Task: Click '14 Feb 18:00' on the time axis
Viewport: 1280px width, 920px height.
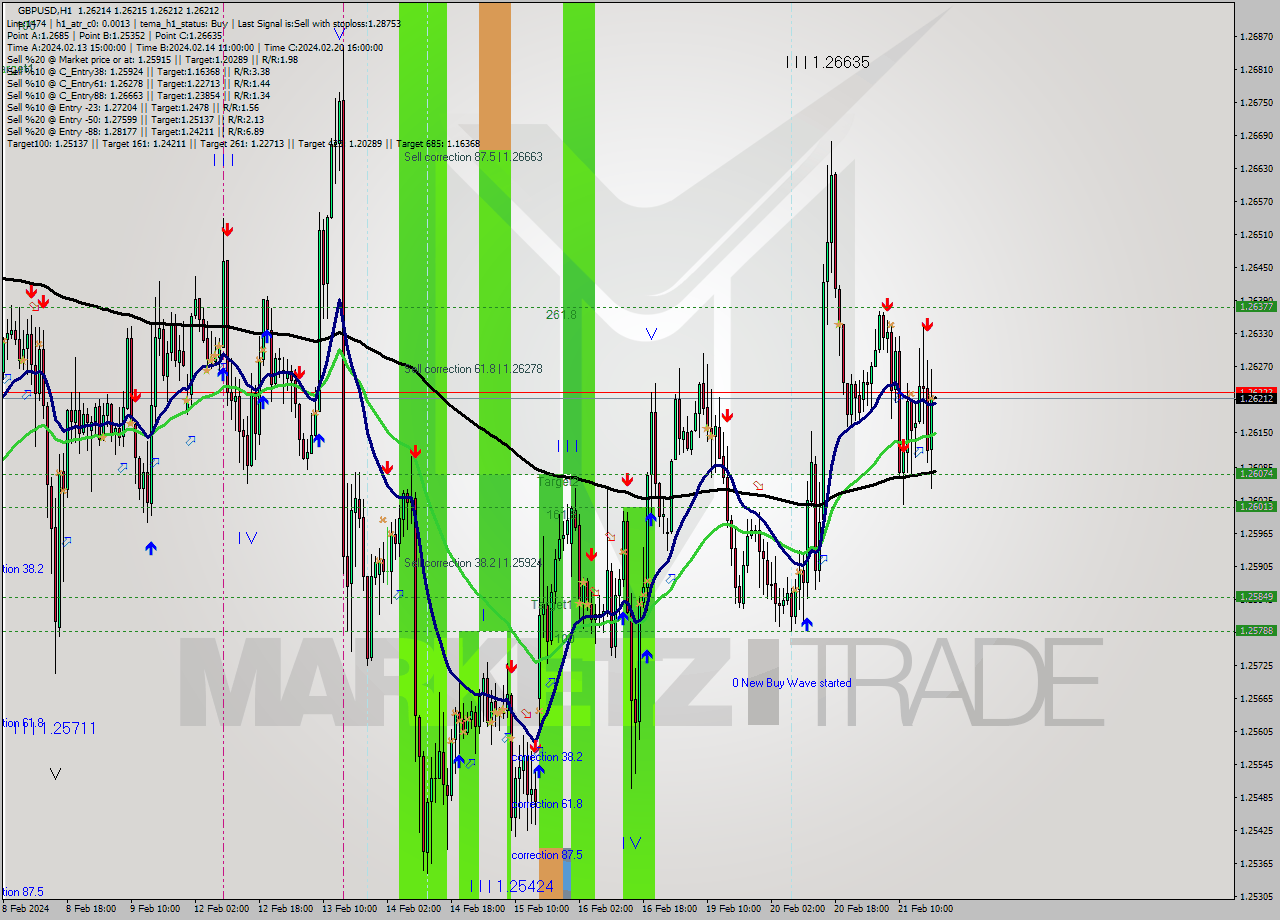Action: pos(477,909)
